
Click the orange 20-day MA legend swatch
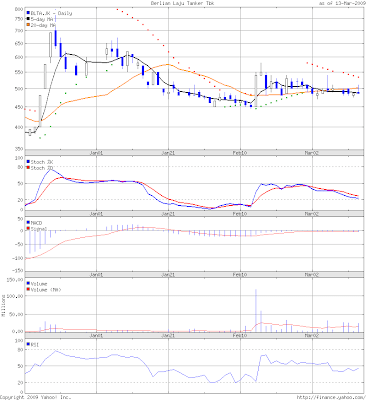click(x=28, y=25)
